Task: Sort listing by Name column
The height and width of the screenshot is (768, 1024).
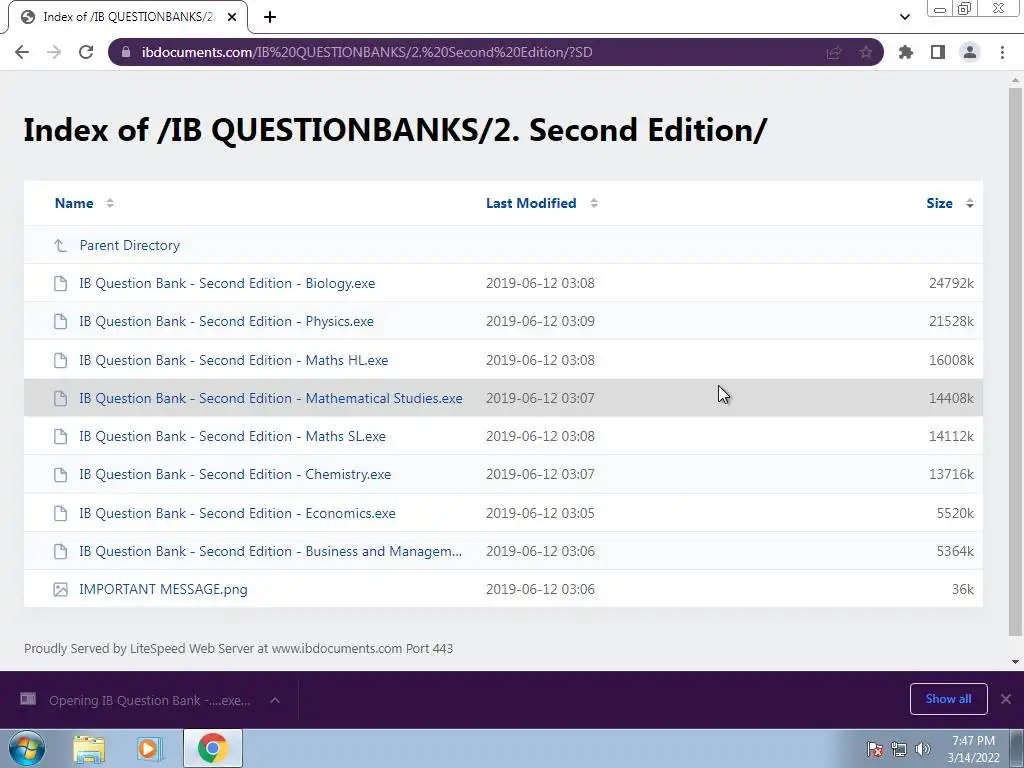Action: (74, 203)
